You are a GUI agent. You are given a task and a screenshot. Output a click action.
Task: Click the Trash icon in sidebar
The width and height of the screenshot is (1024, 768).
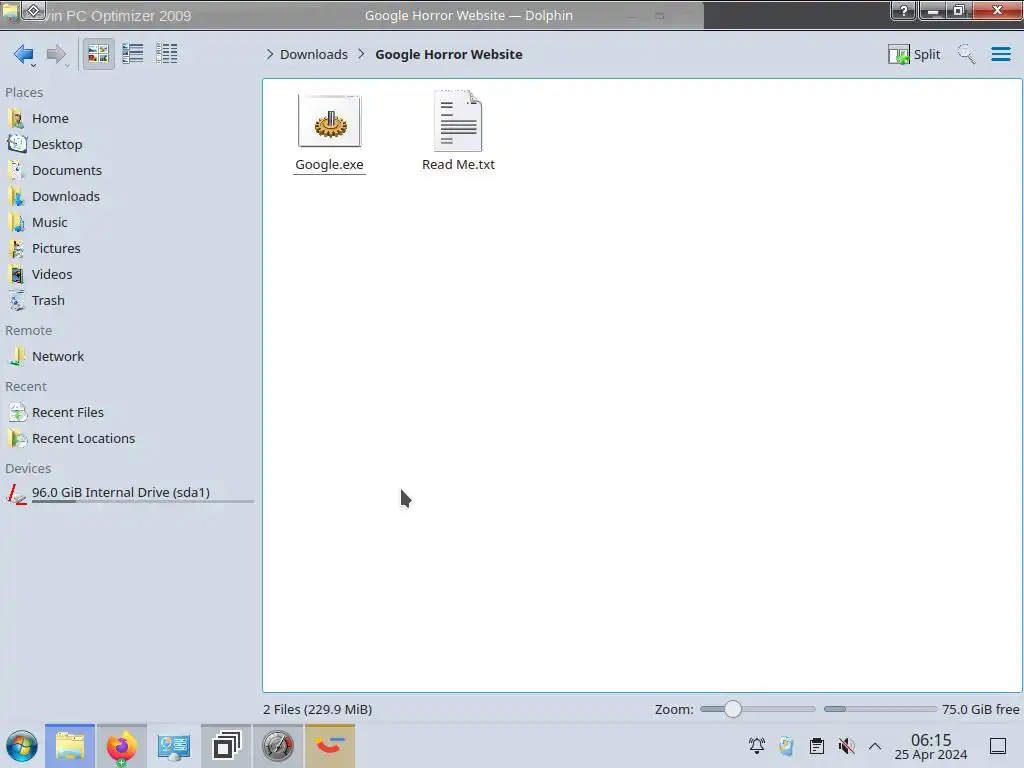click(x=17, y=301)
